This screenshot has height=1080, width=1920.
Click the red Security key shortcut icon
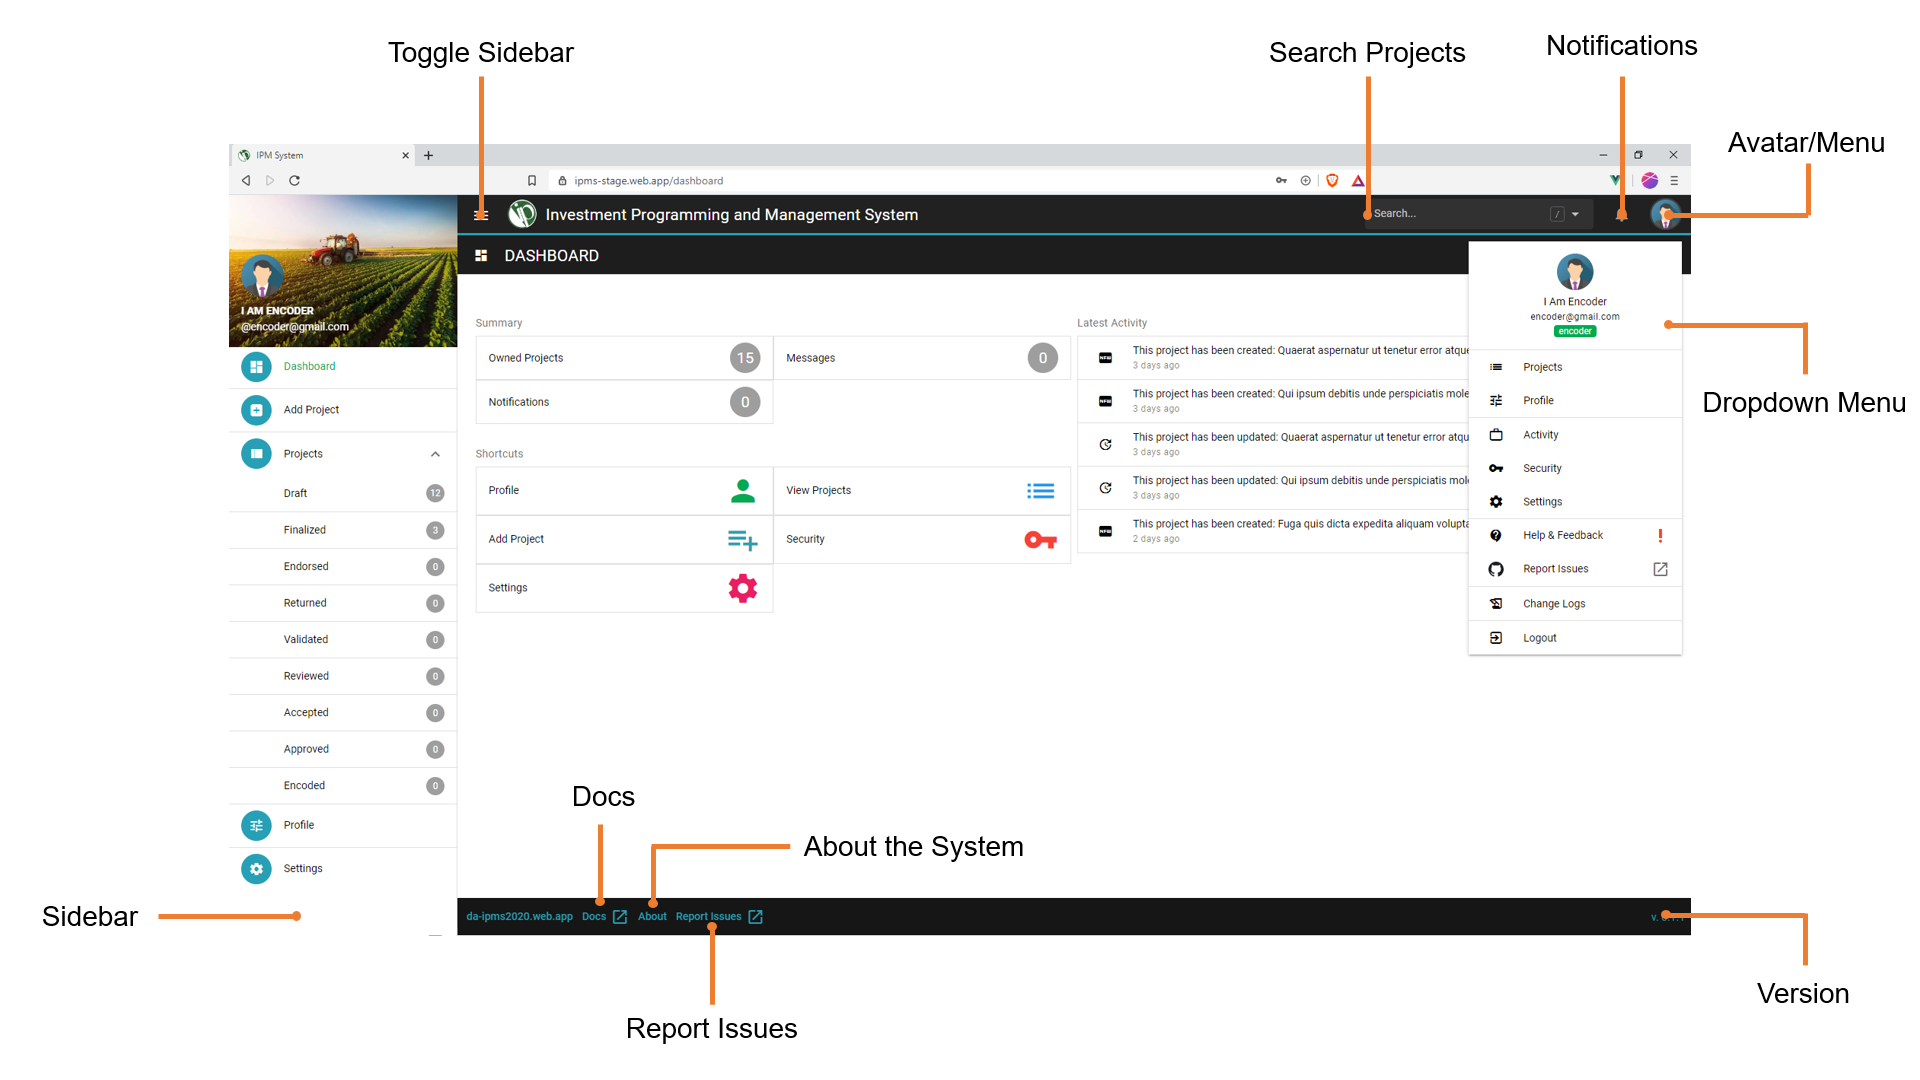(1040, 540)
